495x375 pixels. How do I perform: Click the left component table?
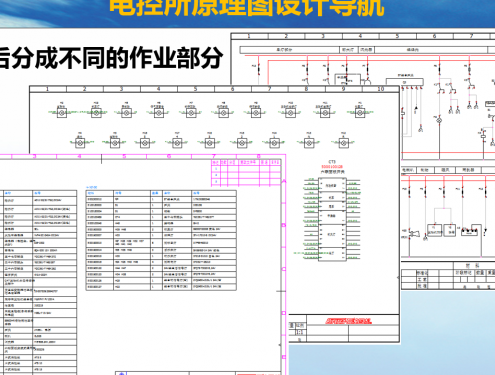[38, 283]
